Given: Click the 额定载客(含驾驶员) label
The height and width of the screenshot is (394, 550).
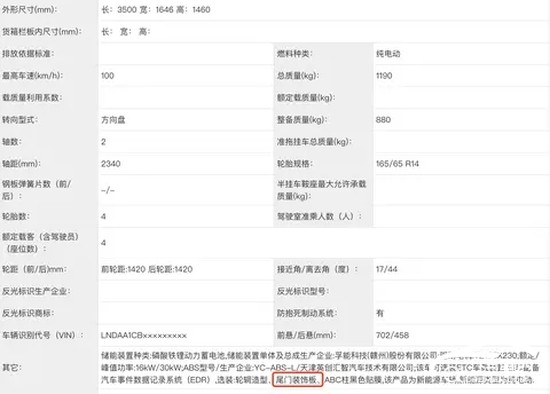Looking at the screenshot, I should [x=40, y=243].
